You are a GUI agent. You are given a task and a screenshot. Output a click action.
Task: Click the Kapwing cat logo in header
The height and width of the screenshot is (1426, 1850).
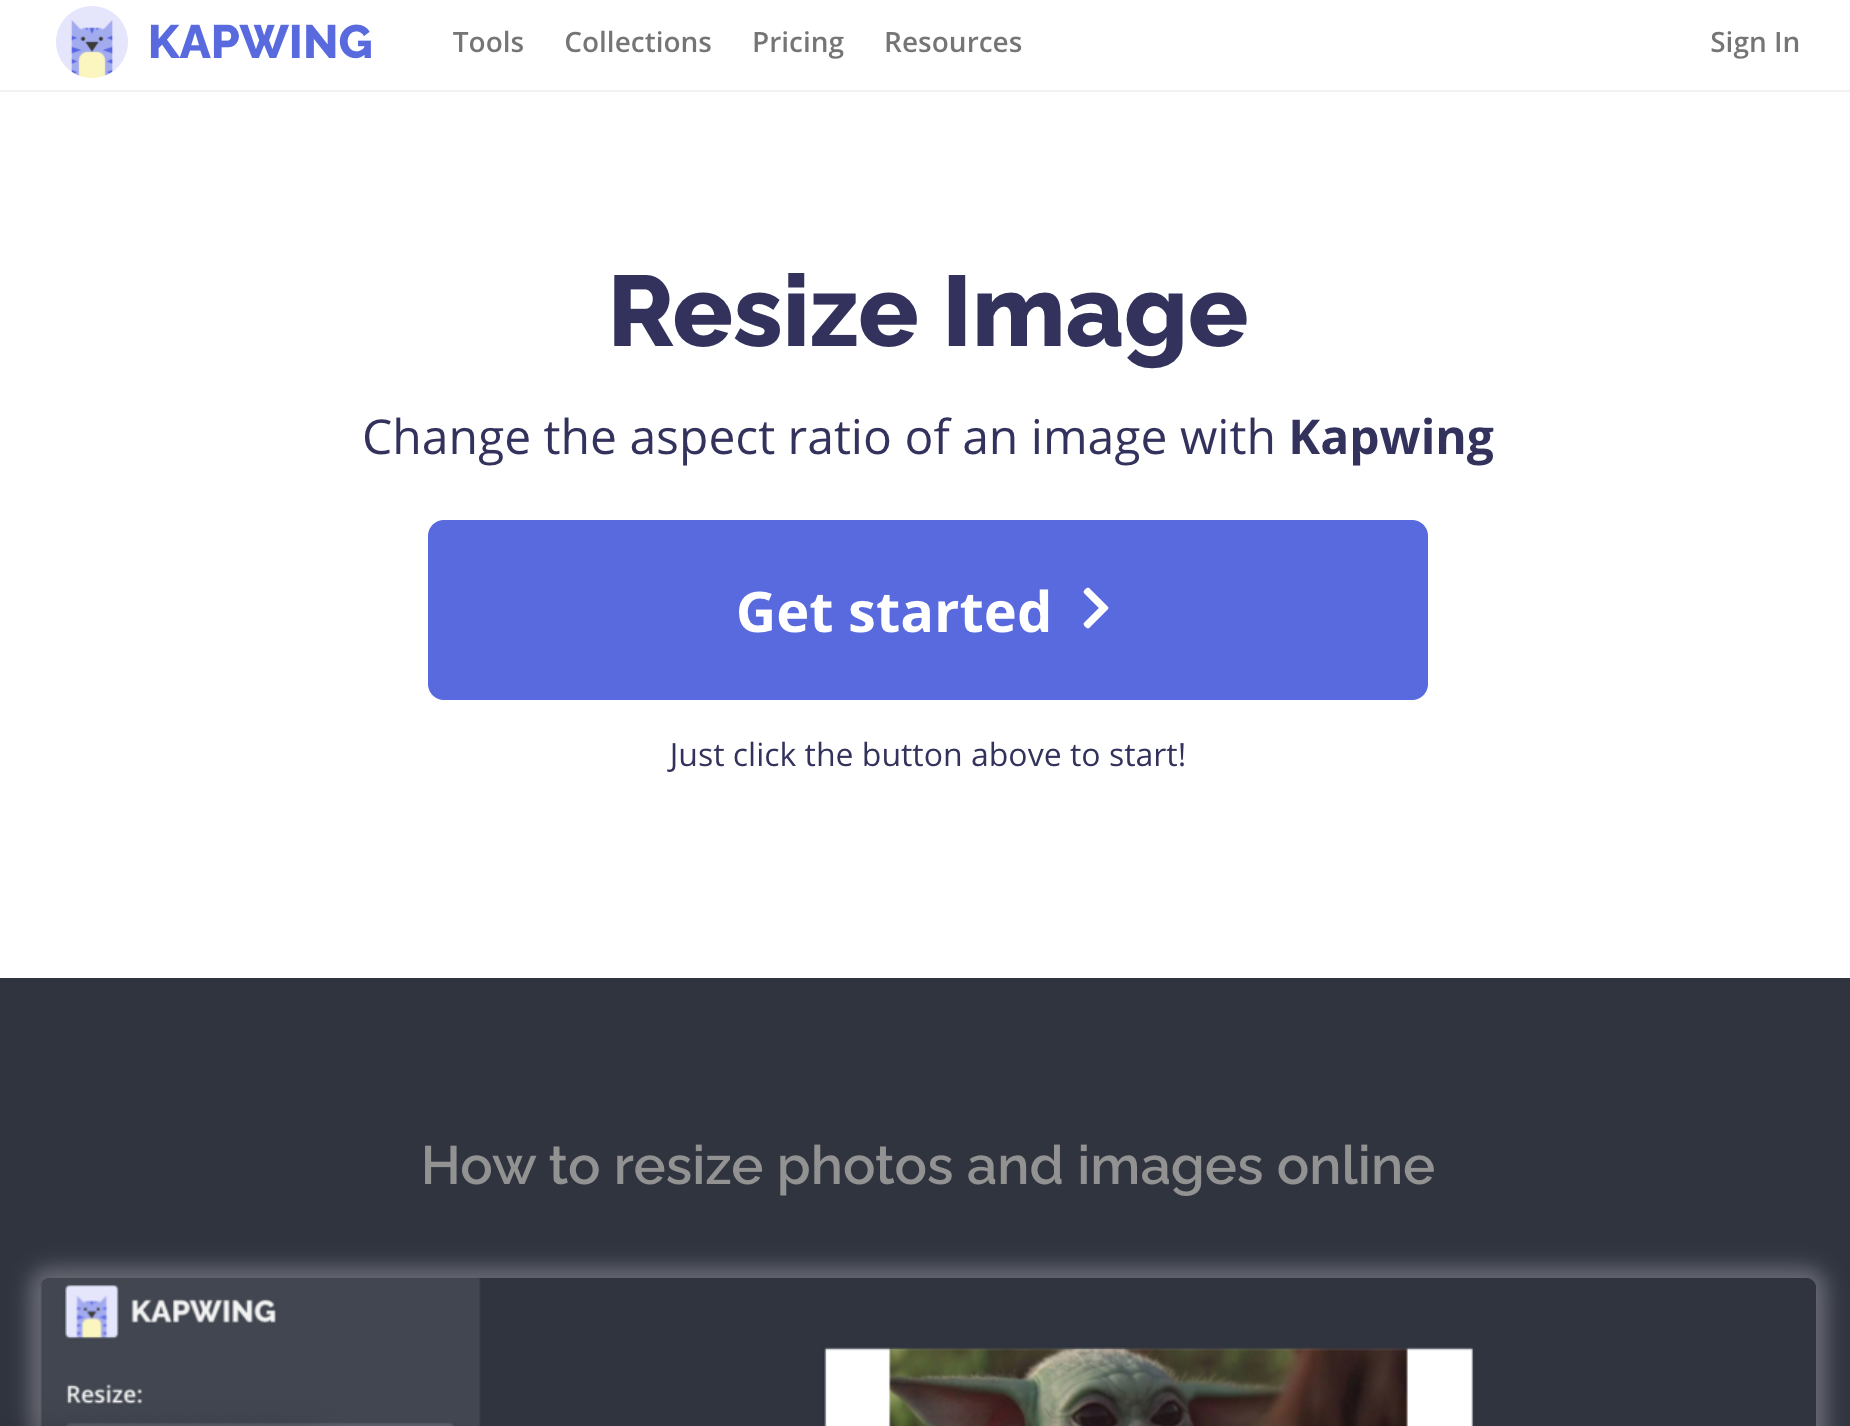(92, 42)
